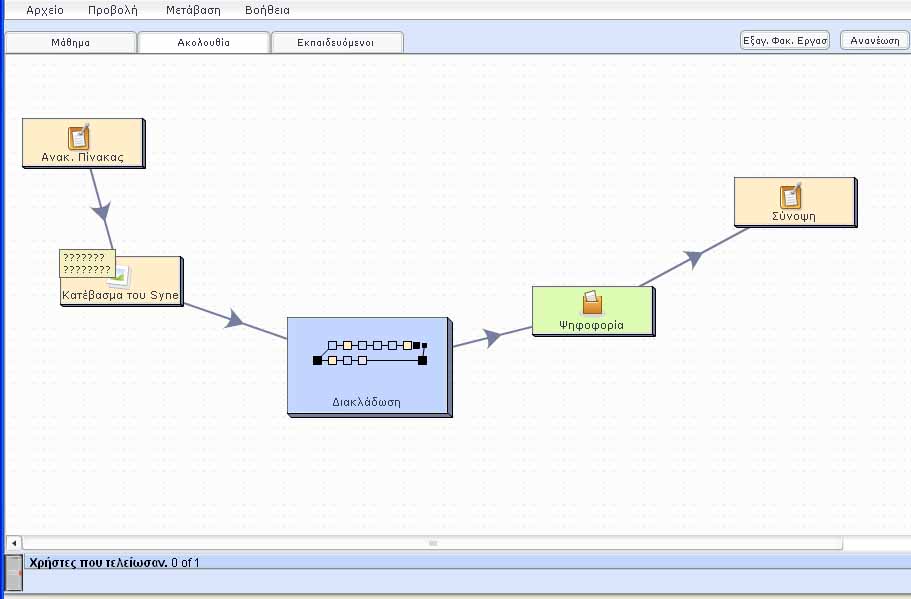The height and width of the screenshot is (599, 911).
Task: Click the Ανακ. Πίνακας noticeboard icon
Action: [79, 137]
